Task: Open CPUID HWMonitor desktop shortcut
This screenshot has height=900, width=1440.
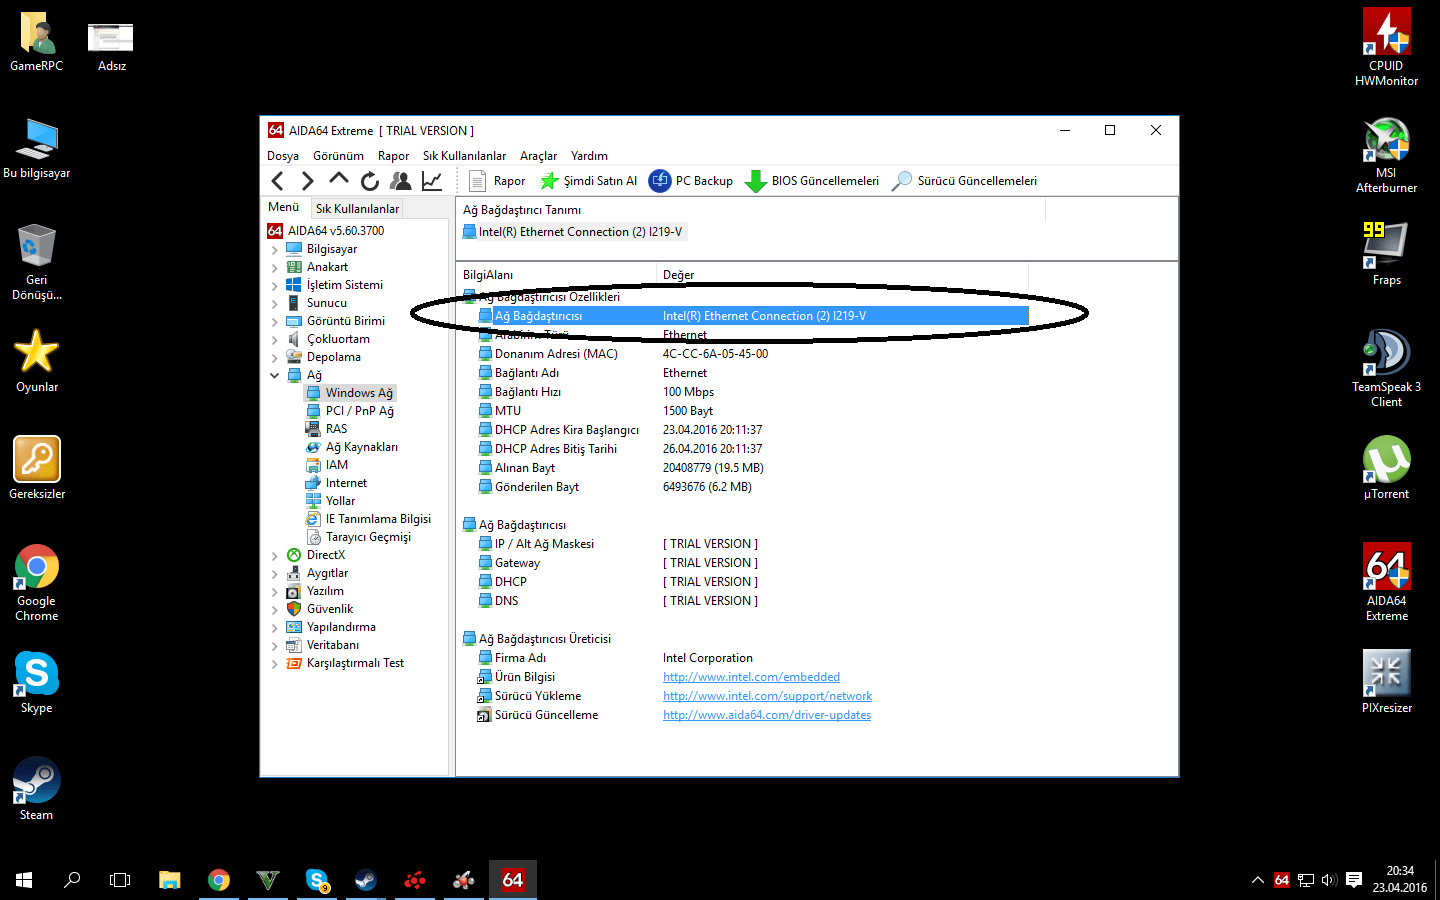Action: pos(1386,47)
